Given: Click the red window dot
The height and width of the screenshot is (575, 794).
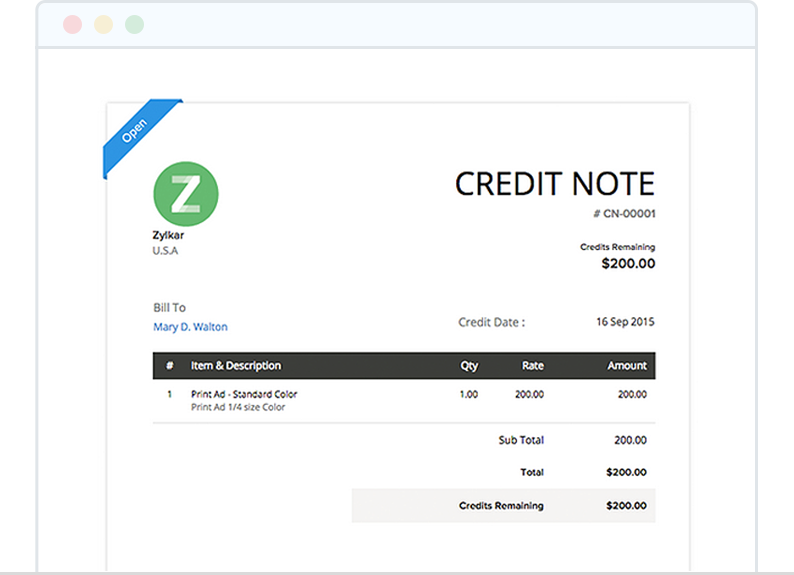Looking at the screenshot, I should (x=72, y=24).
